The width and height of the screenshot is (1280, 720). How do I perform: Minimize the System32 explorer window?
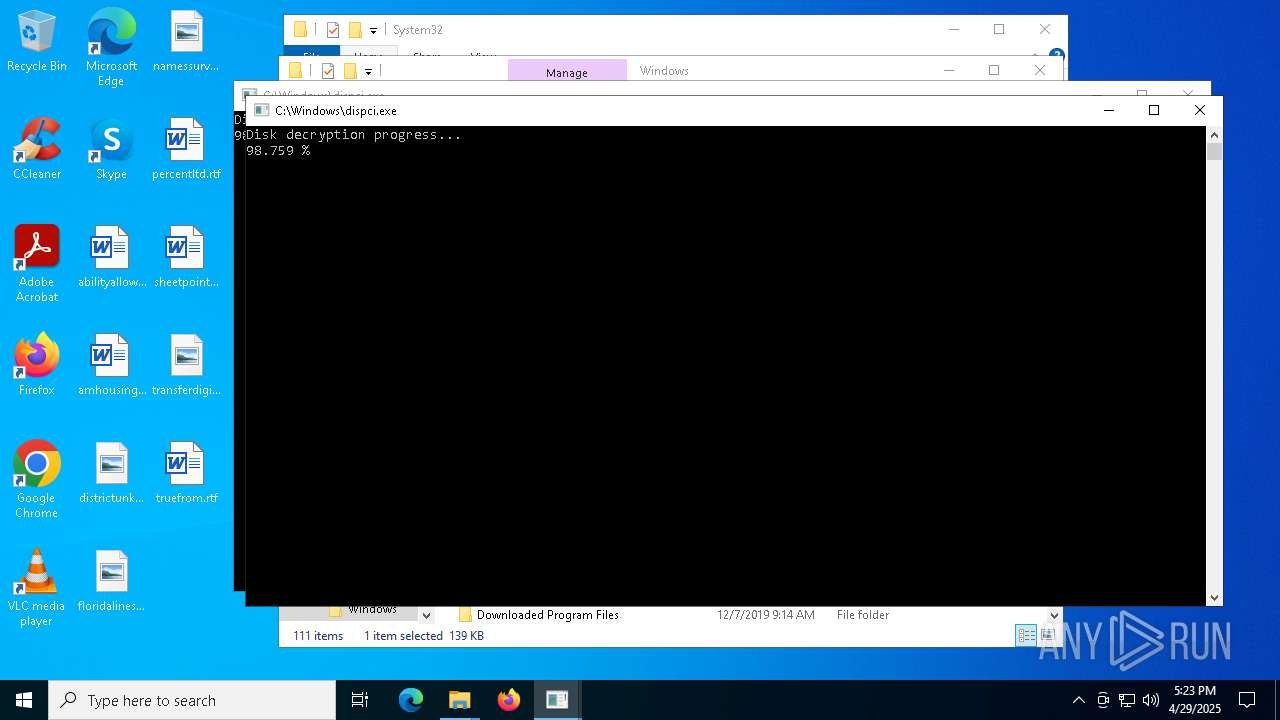pyautogui.click(x=953, y=29)
